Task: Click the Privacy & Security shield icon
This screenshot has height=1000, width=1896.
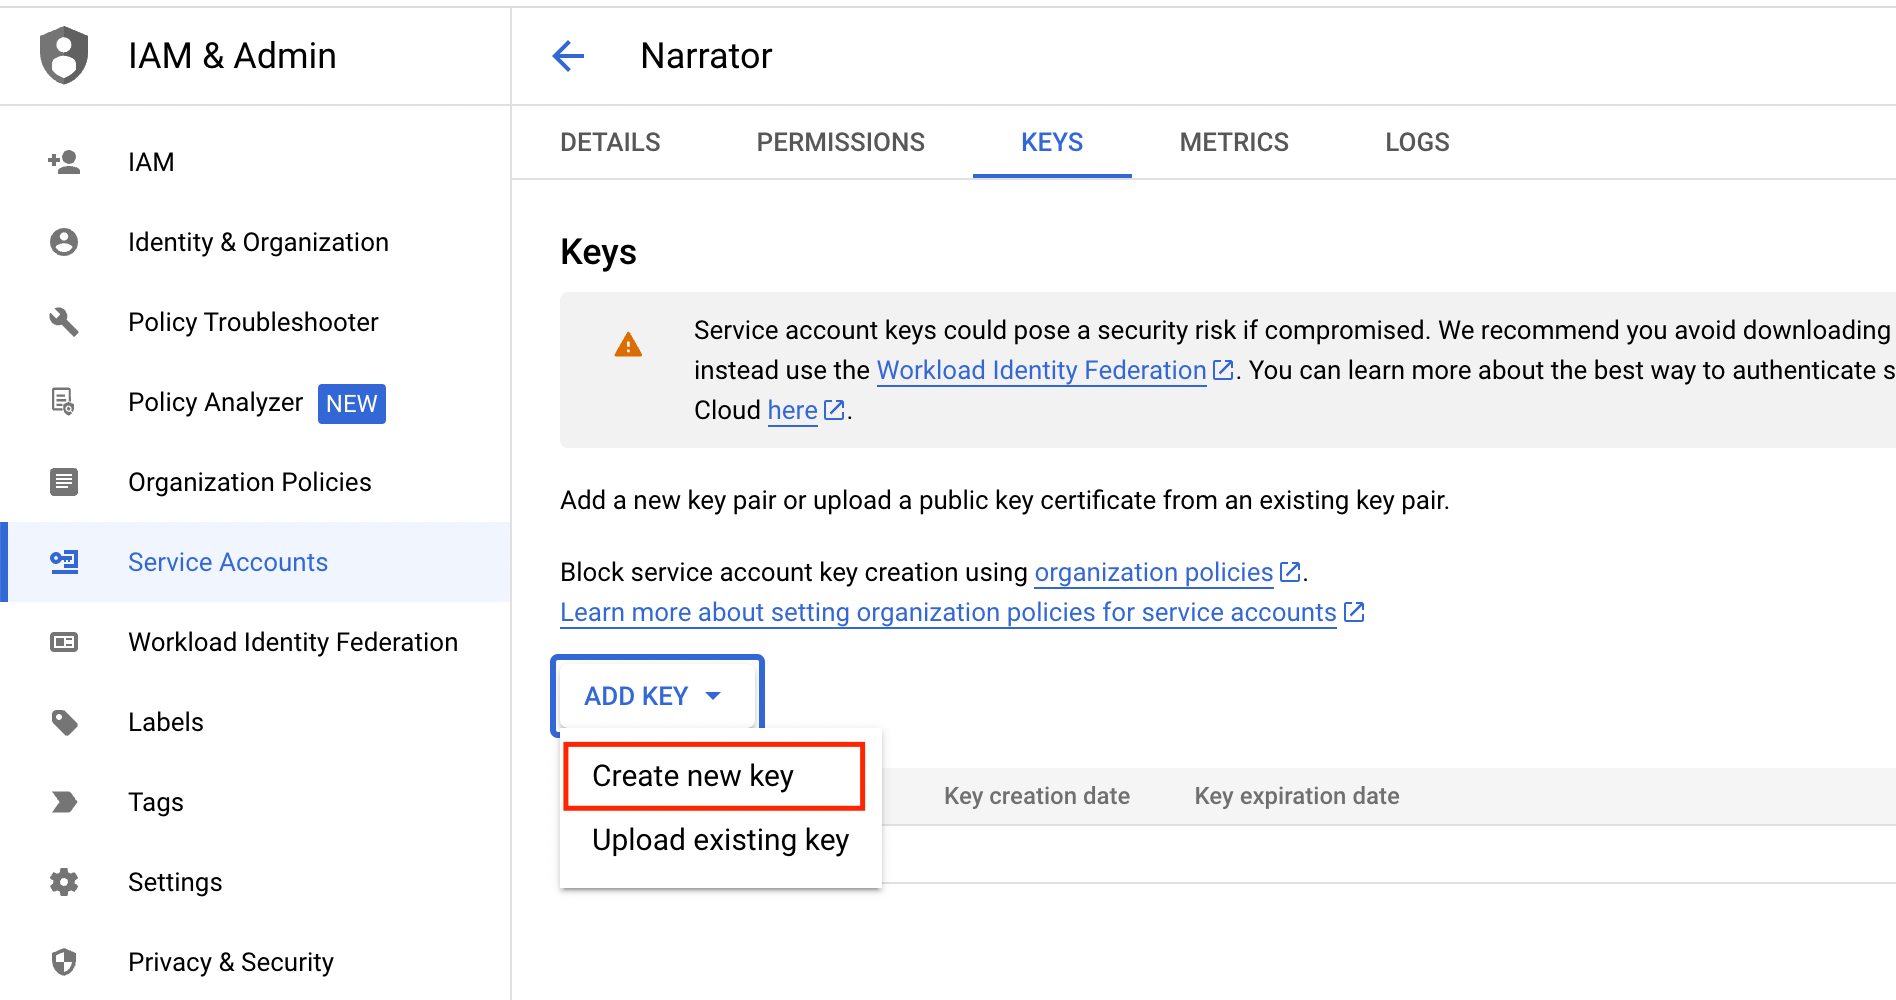Action: tap(64, 962)
